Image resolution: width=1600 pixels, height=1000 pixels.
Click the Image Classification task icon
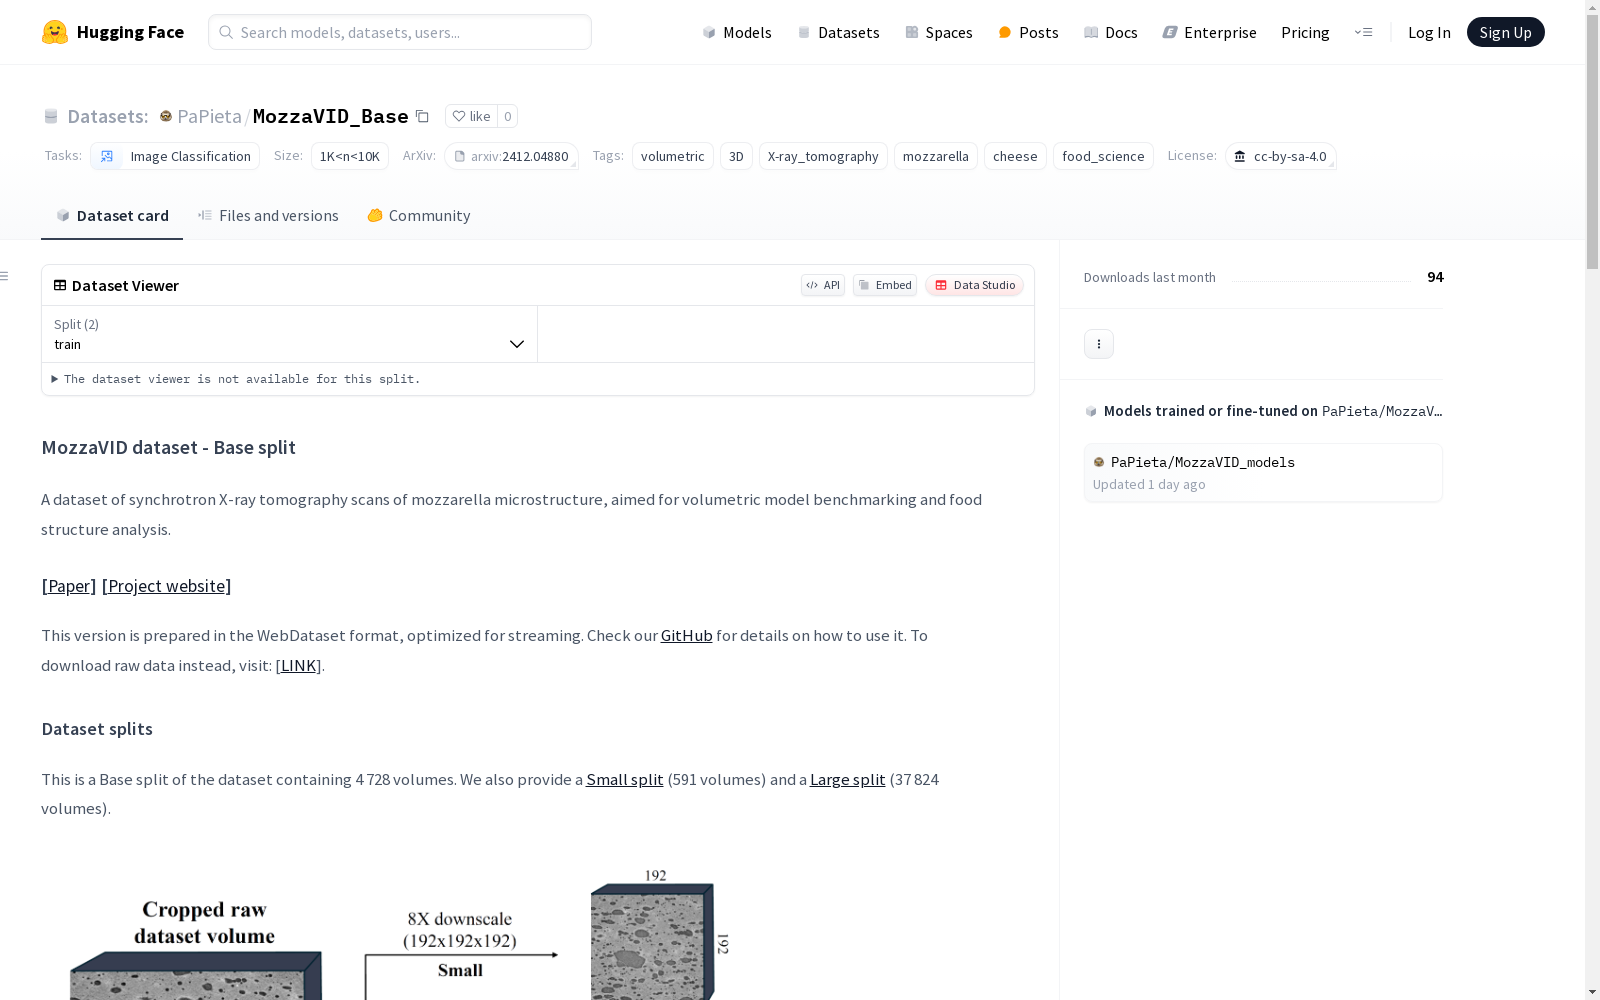pyautogui.click(x=107, y=156)
